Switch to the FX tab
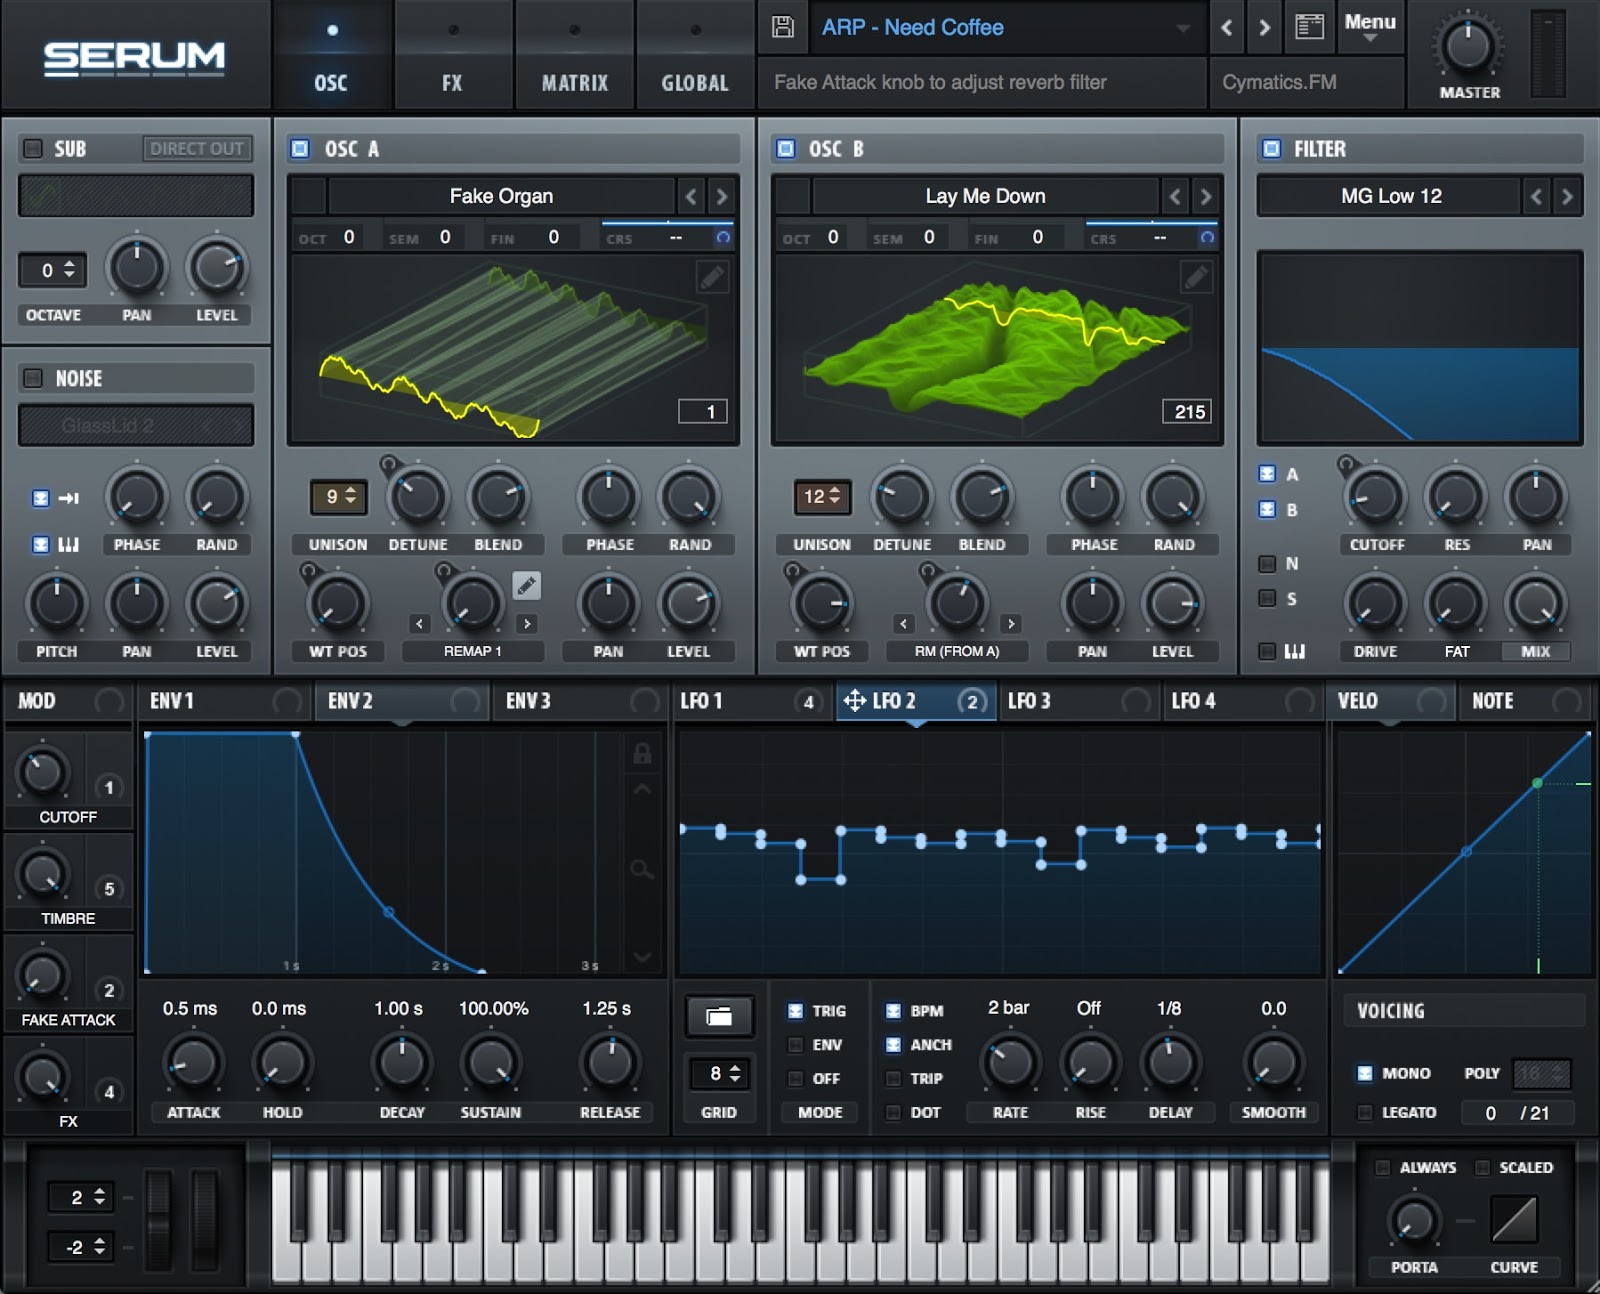The height and width of the screenshot is (1294, 1600). click(452, 55)
